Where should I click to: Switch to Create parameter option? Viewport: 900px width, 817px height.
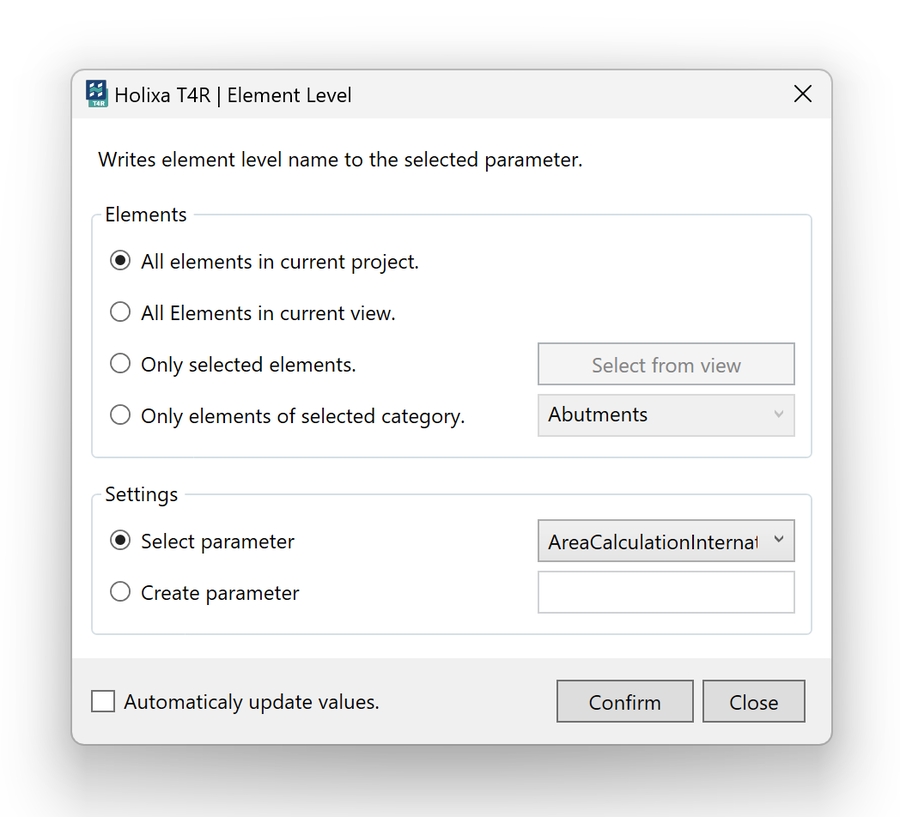pos(120,592)
